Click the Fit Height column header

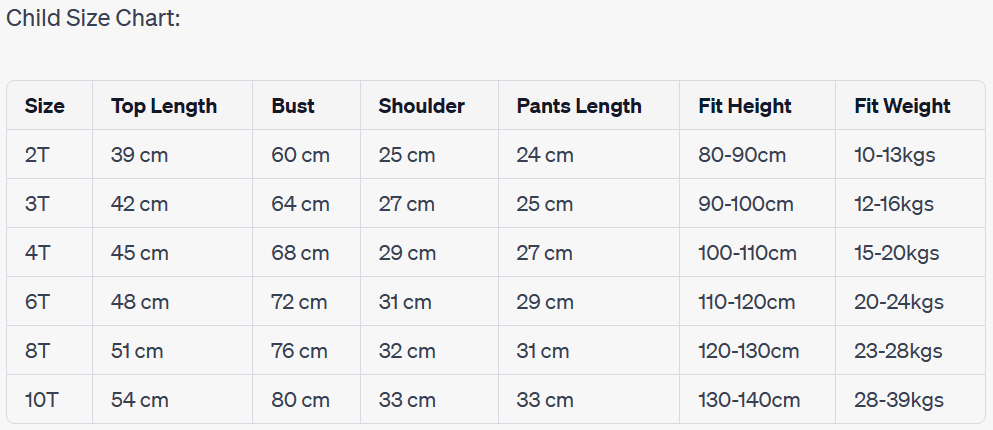click(744, 106)
